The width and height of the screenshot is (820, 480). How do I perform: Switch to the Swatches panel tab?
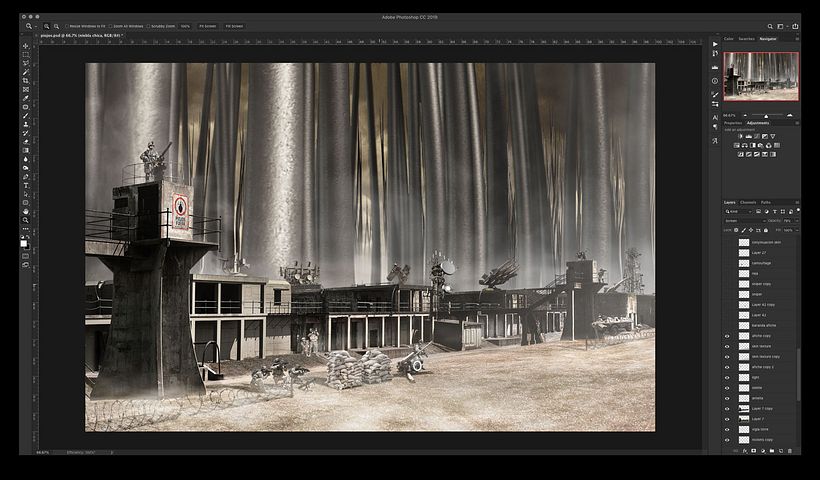click(746, 39)
